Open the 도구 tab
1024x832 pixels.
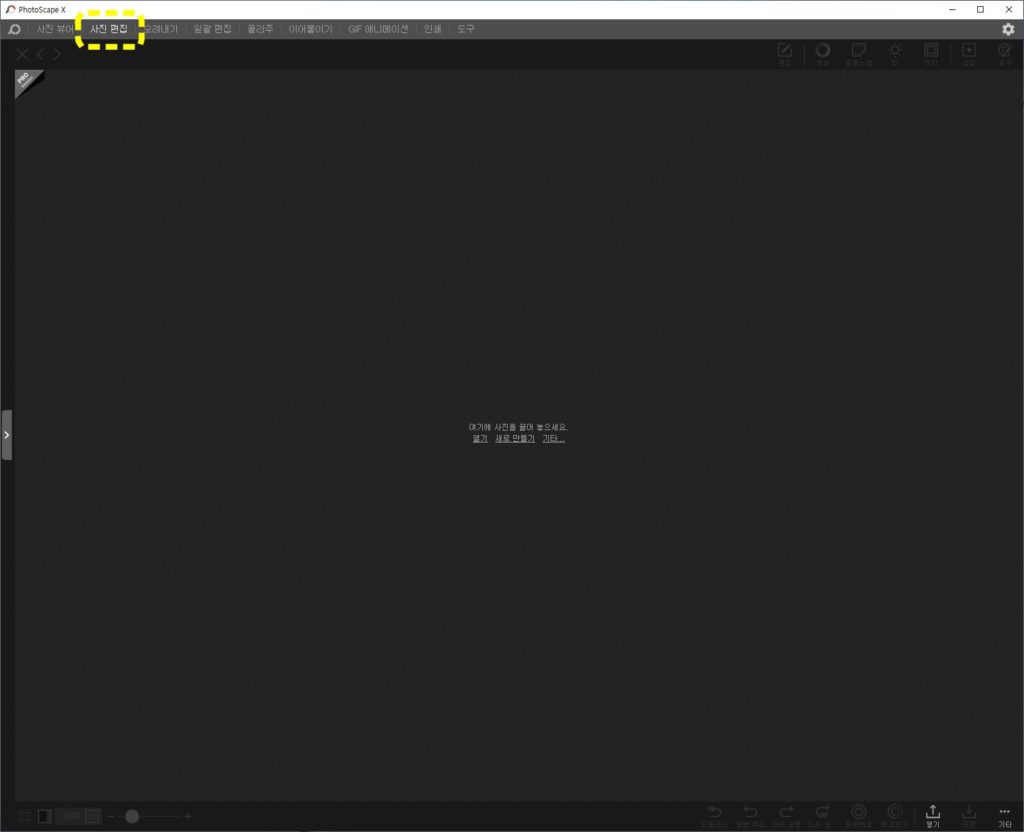[x=466, y=29]
